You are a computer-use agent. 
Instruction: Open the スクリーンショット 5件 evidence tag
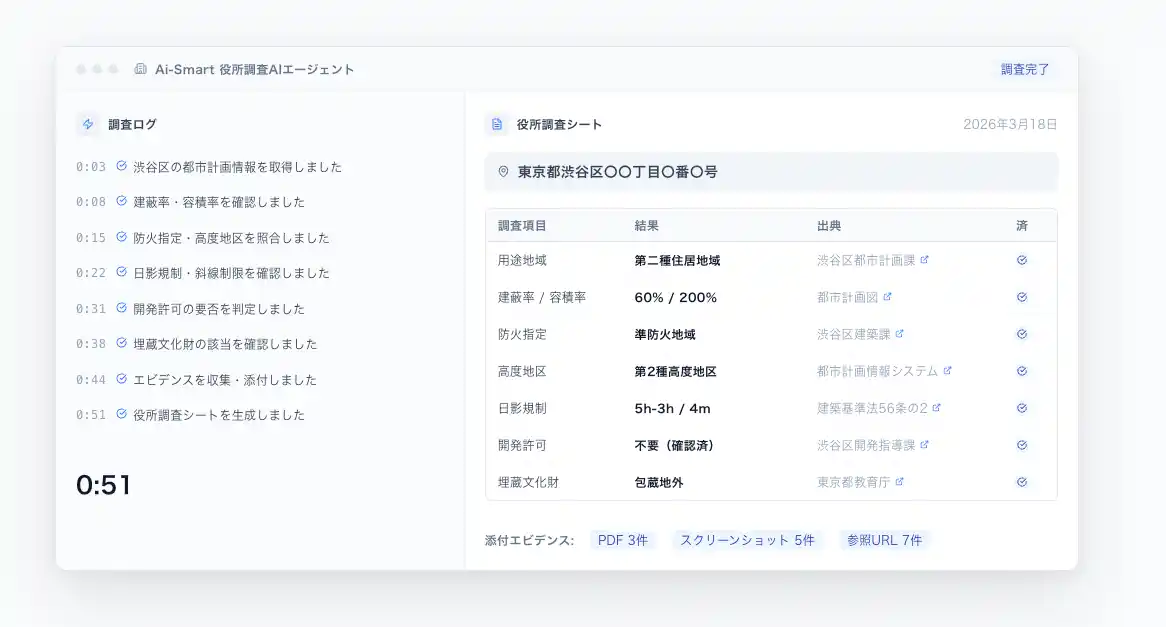[747, 540]
